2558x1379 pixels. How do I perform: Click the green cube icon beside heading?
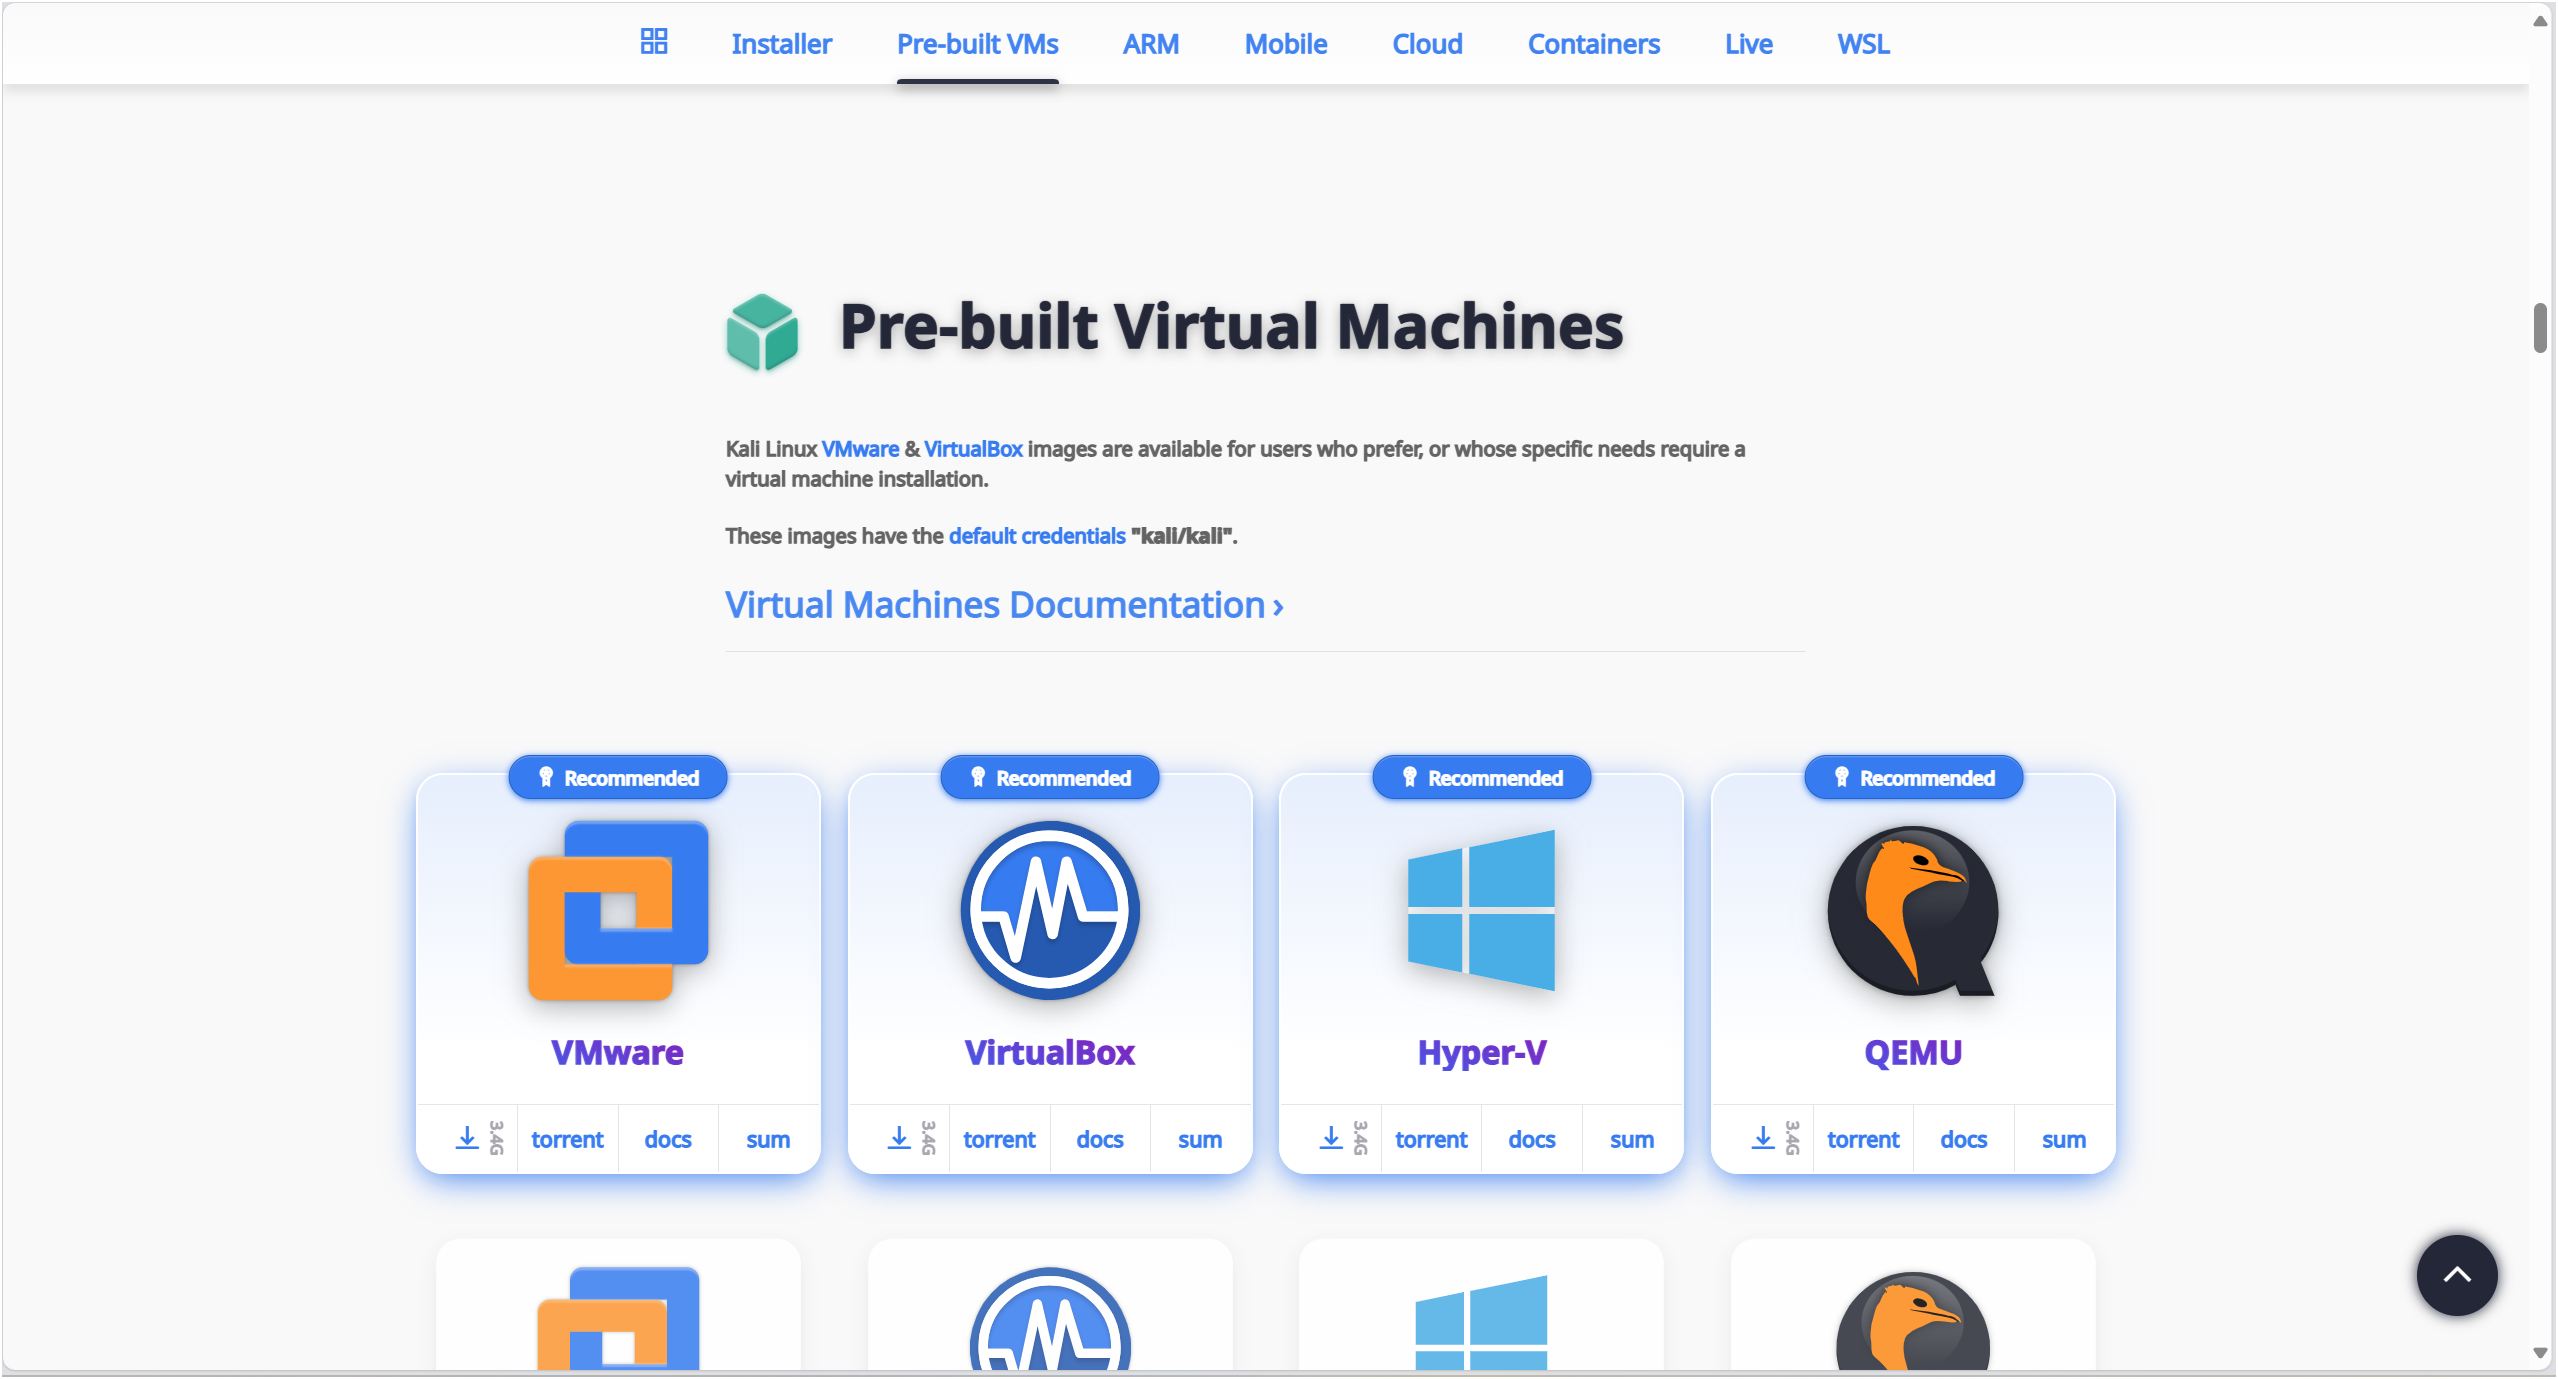(762, 331)
